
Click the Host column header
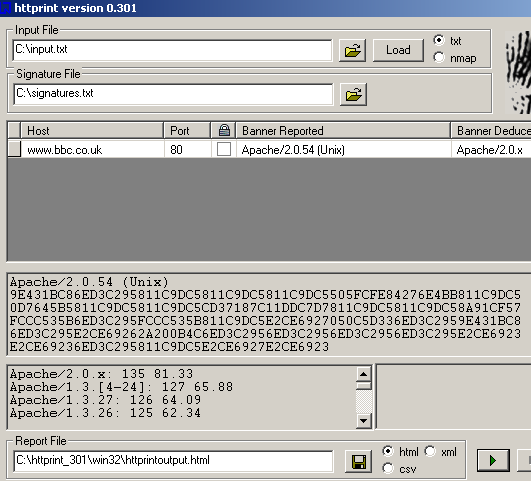click(x=92, y=130)
